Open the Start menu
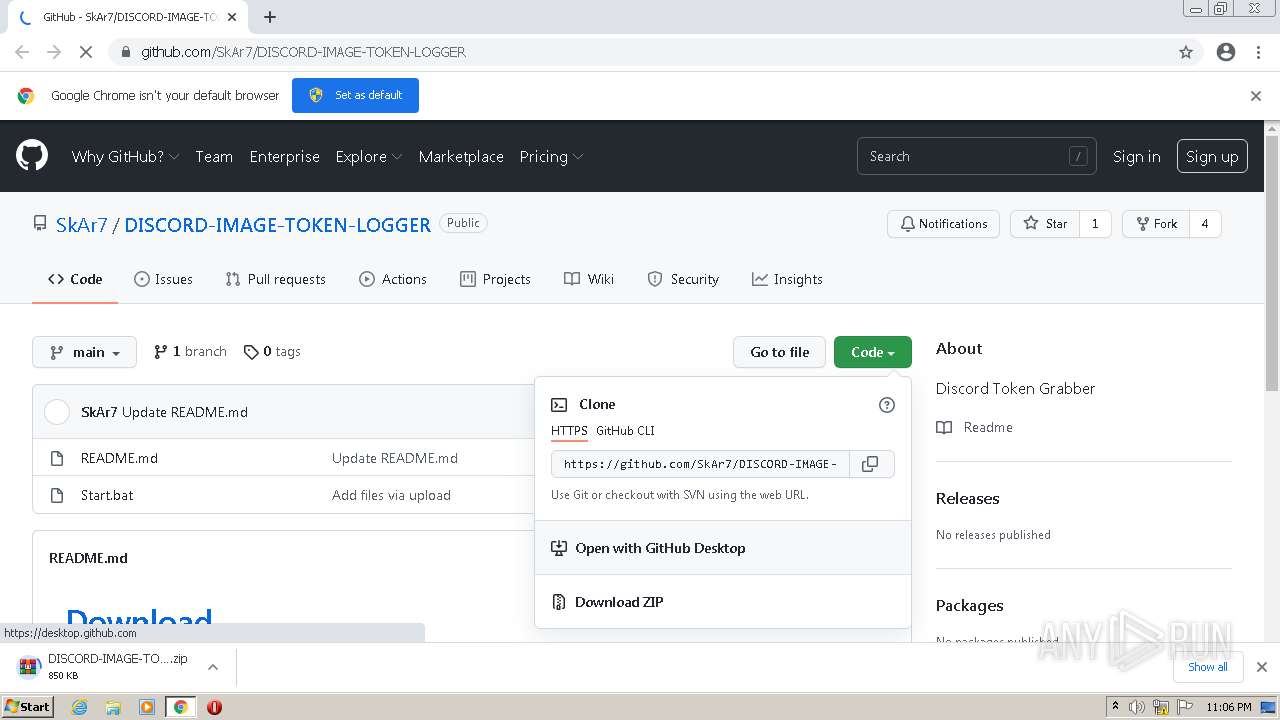Viewport: 1280px width, 720px height. [x=28, y=706]
